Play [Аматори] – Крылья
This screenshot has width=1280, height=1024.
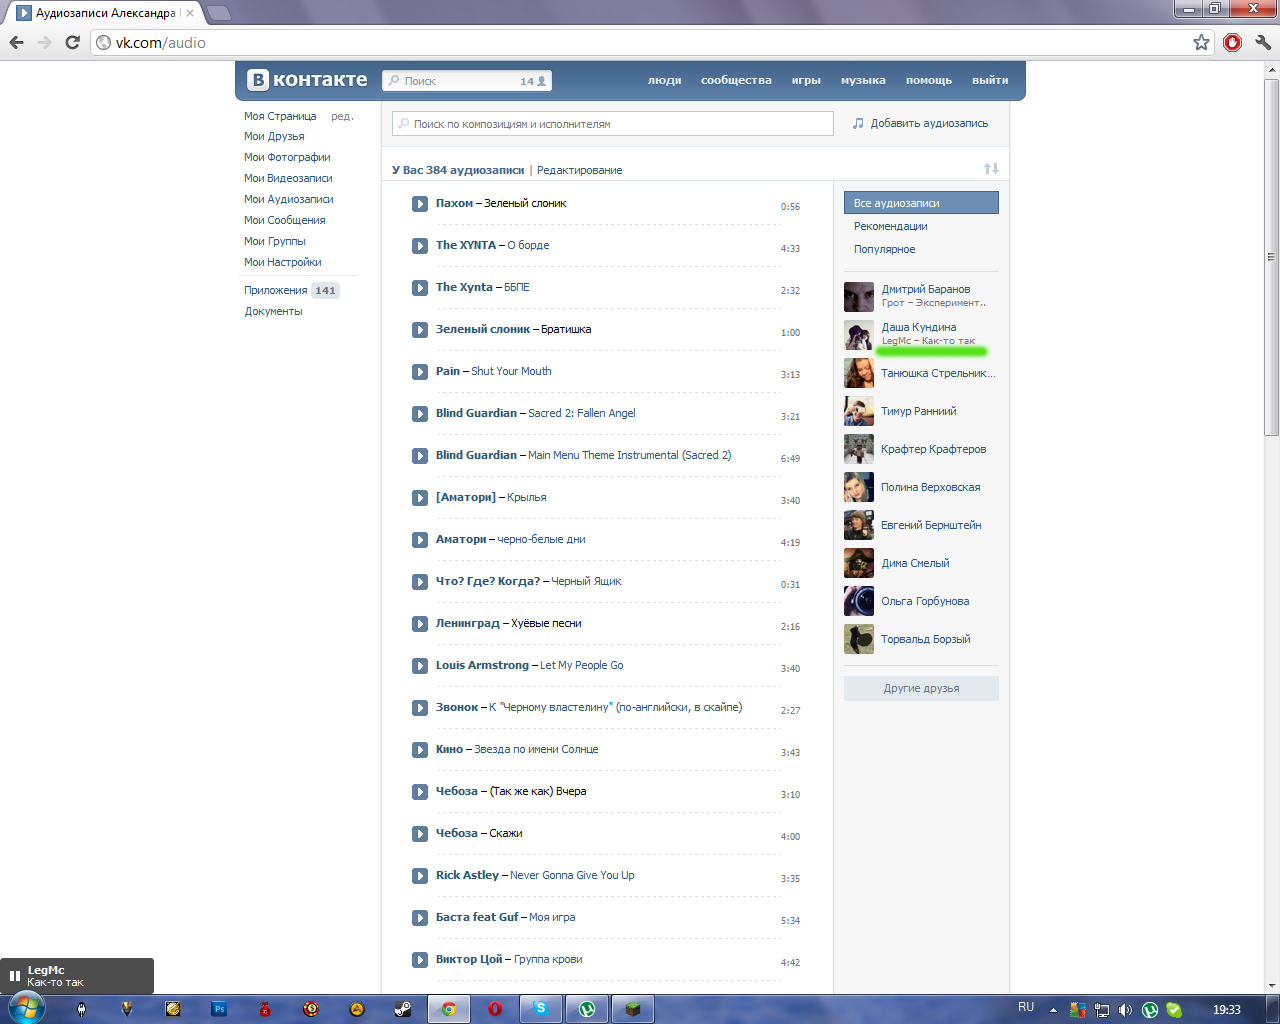[x=420, y=498]
